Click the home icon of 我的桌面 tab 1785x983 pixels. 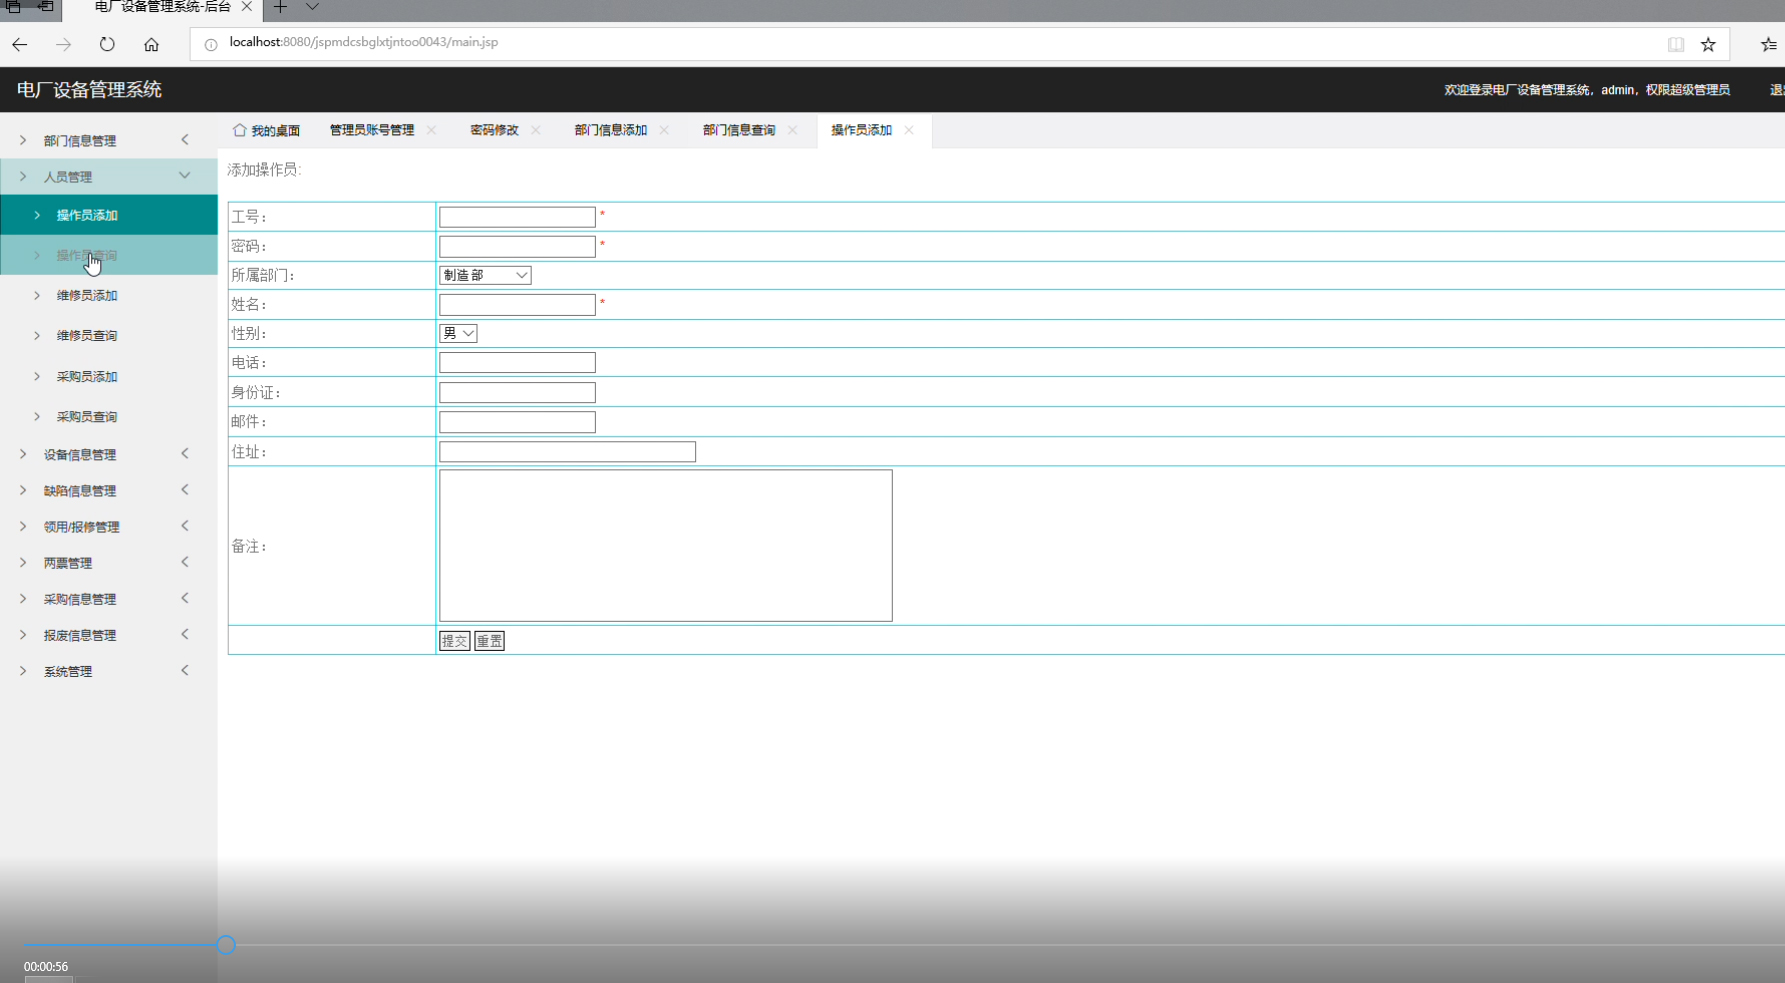click(x=239, y=130)
